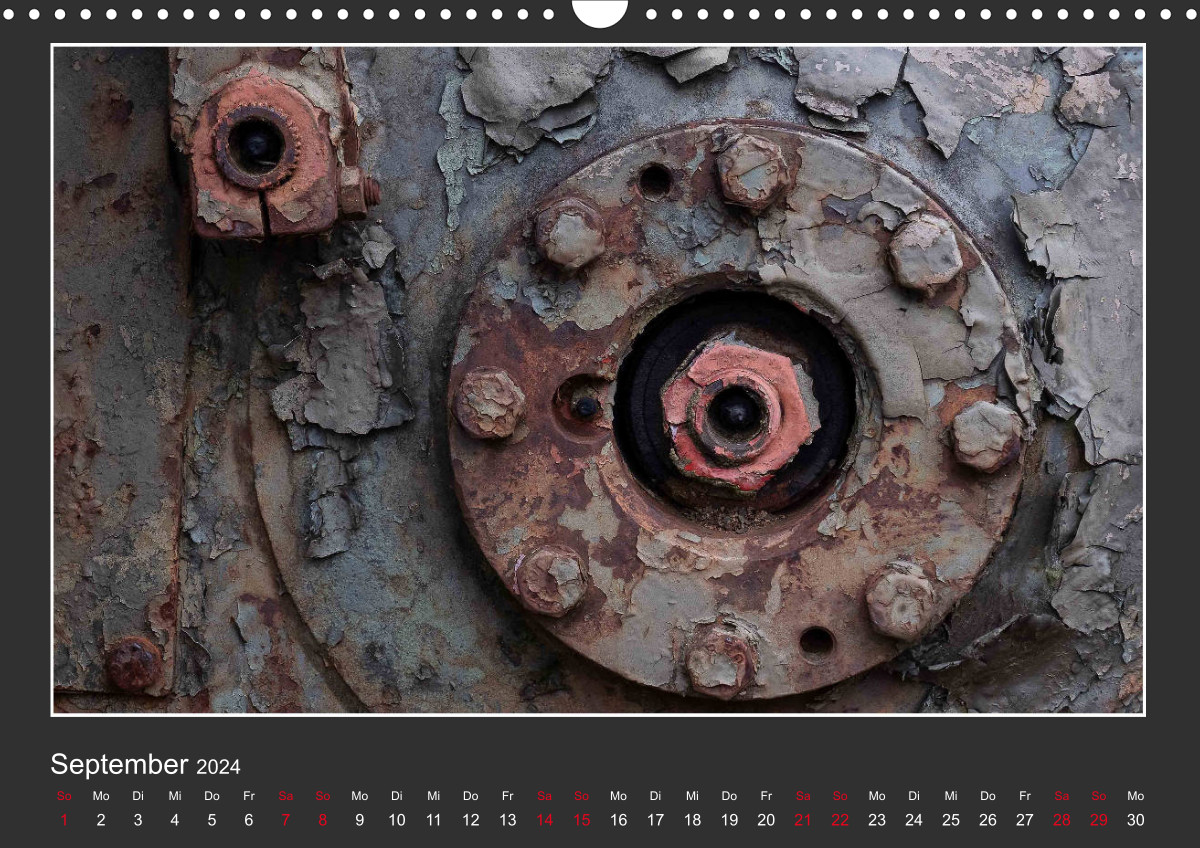
Task: Pick date 27 on the calendar
Action: (x=1025, y=820)
